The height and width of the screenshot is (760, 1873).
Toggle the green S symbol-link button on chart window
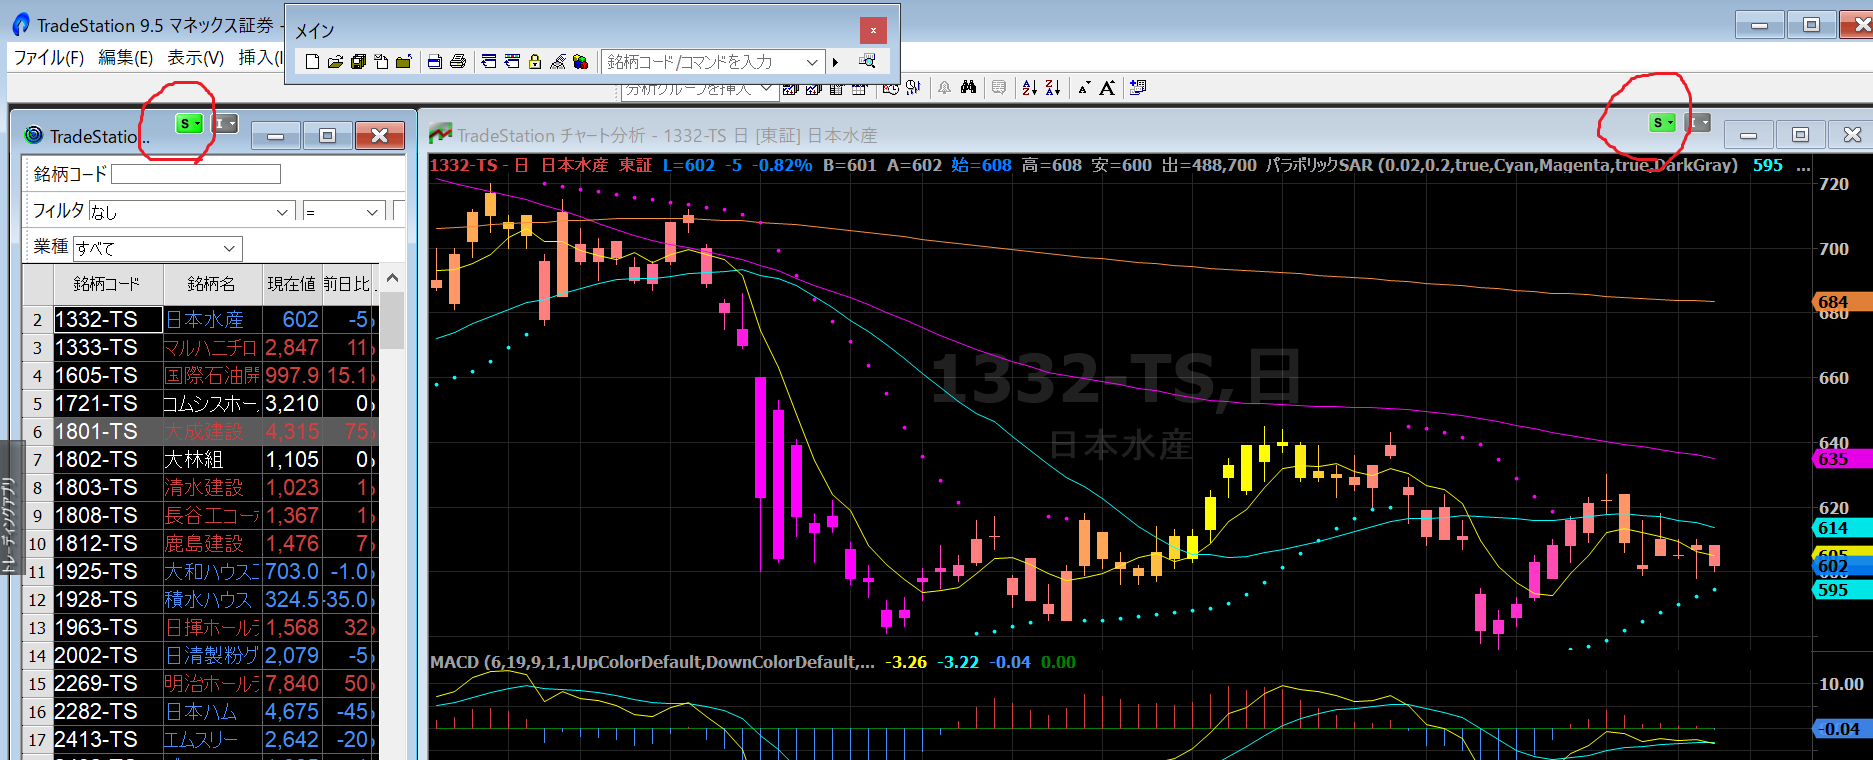tap(1662, 122)
